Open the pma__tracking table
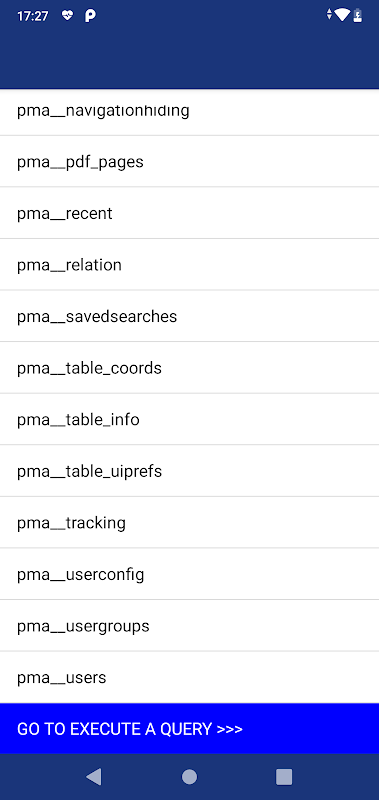 pyautogui.click(x=189, y=522)
